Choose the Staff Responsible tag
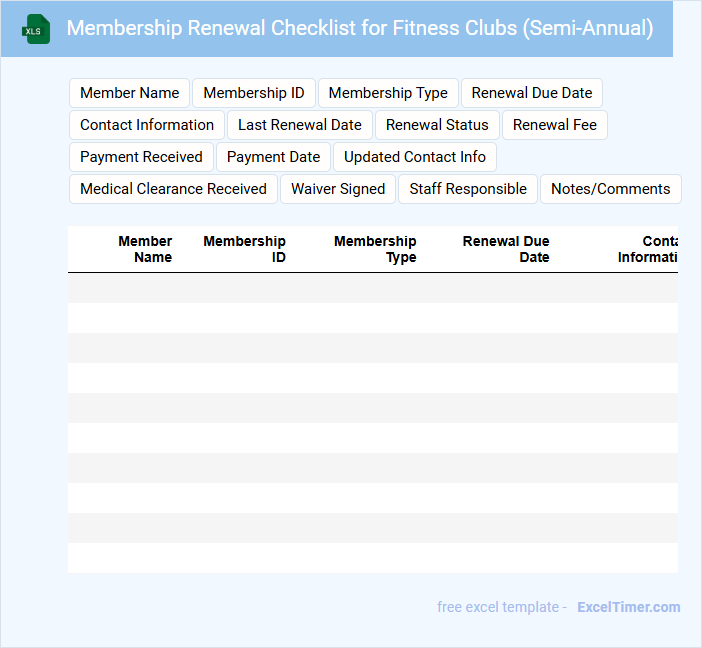Viewport: 702px width, 648px height. (x=468, y=189)
